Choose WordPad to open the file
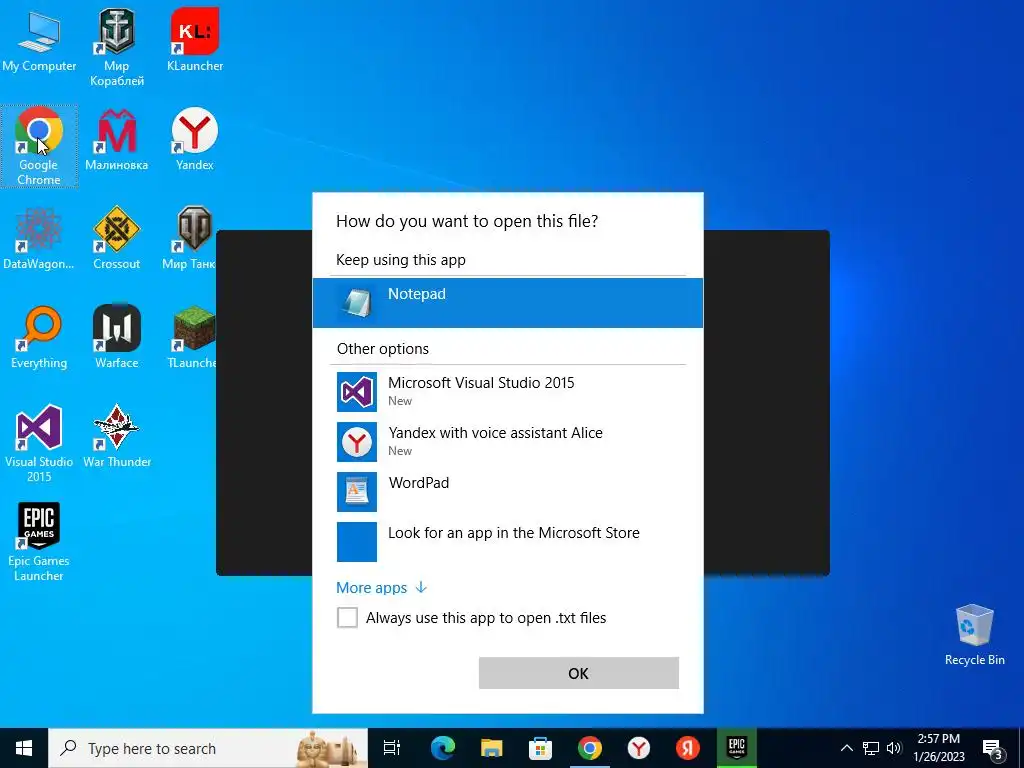 (x=507, y=492)
